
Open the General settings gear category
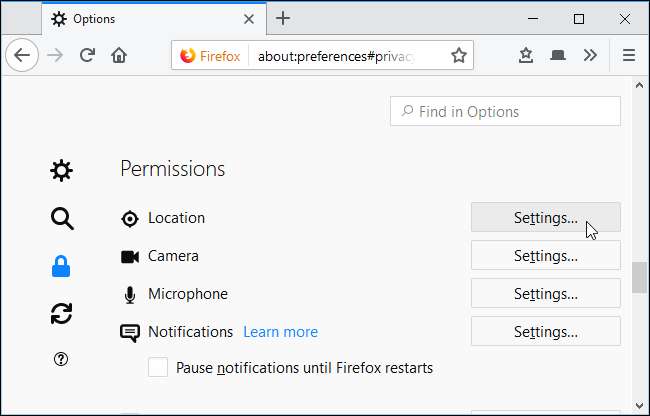[x=61, y=171]
